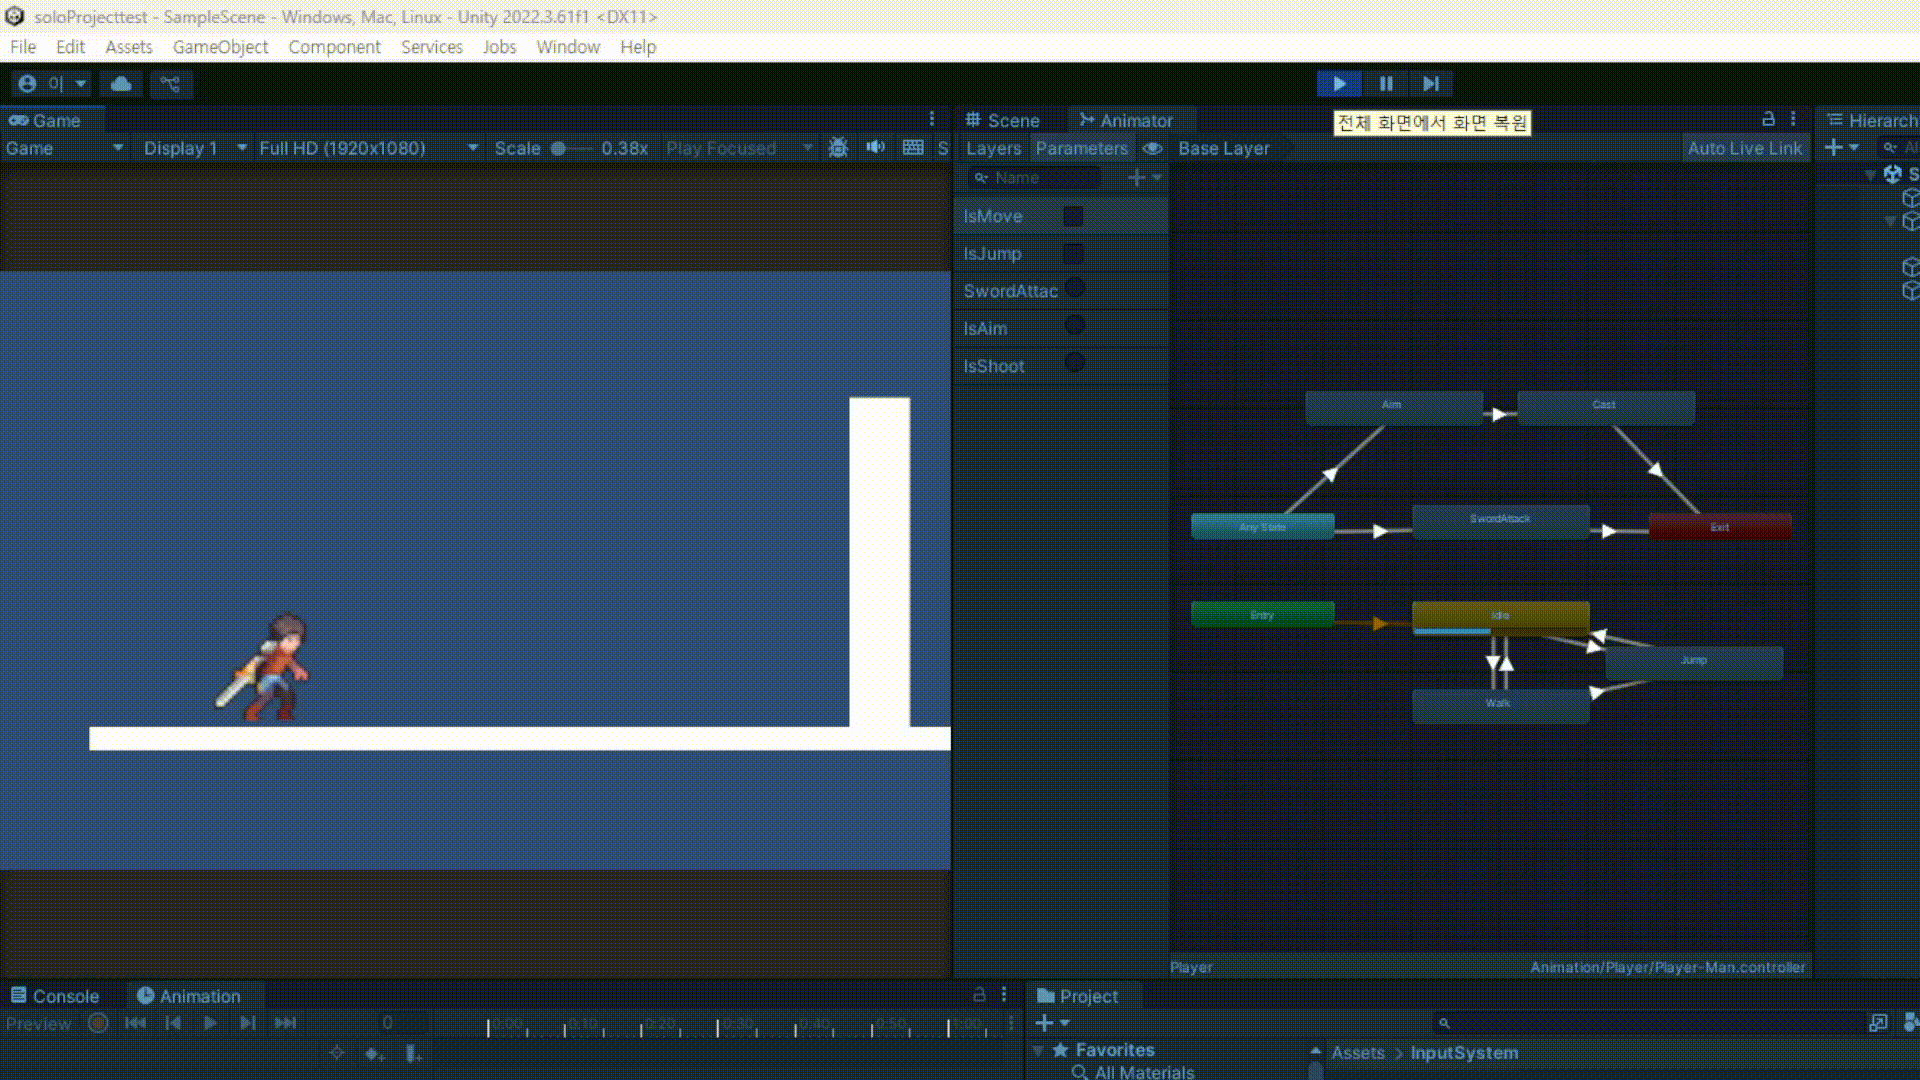Click animation record button
This screenshot has width=1920, height=1080.
click(x=98, y=1023)
